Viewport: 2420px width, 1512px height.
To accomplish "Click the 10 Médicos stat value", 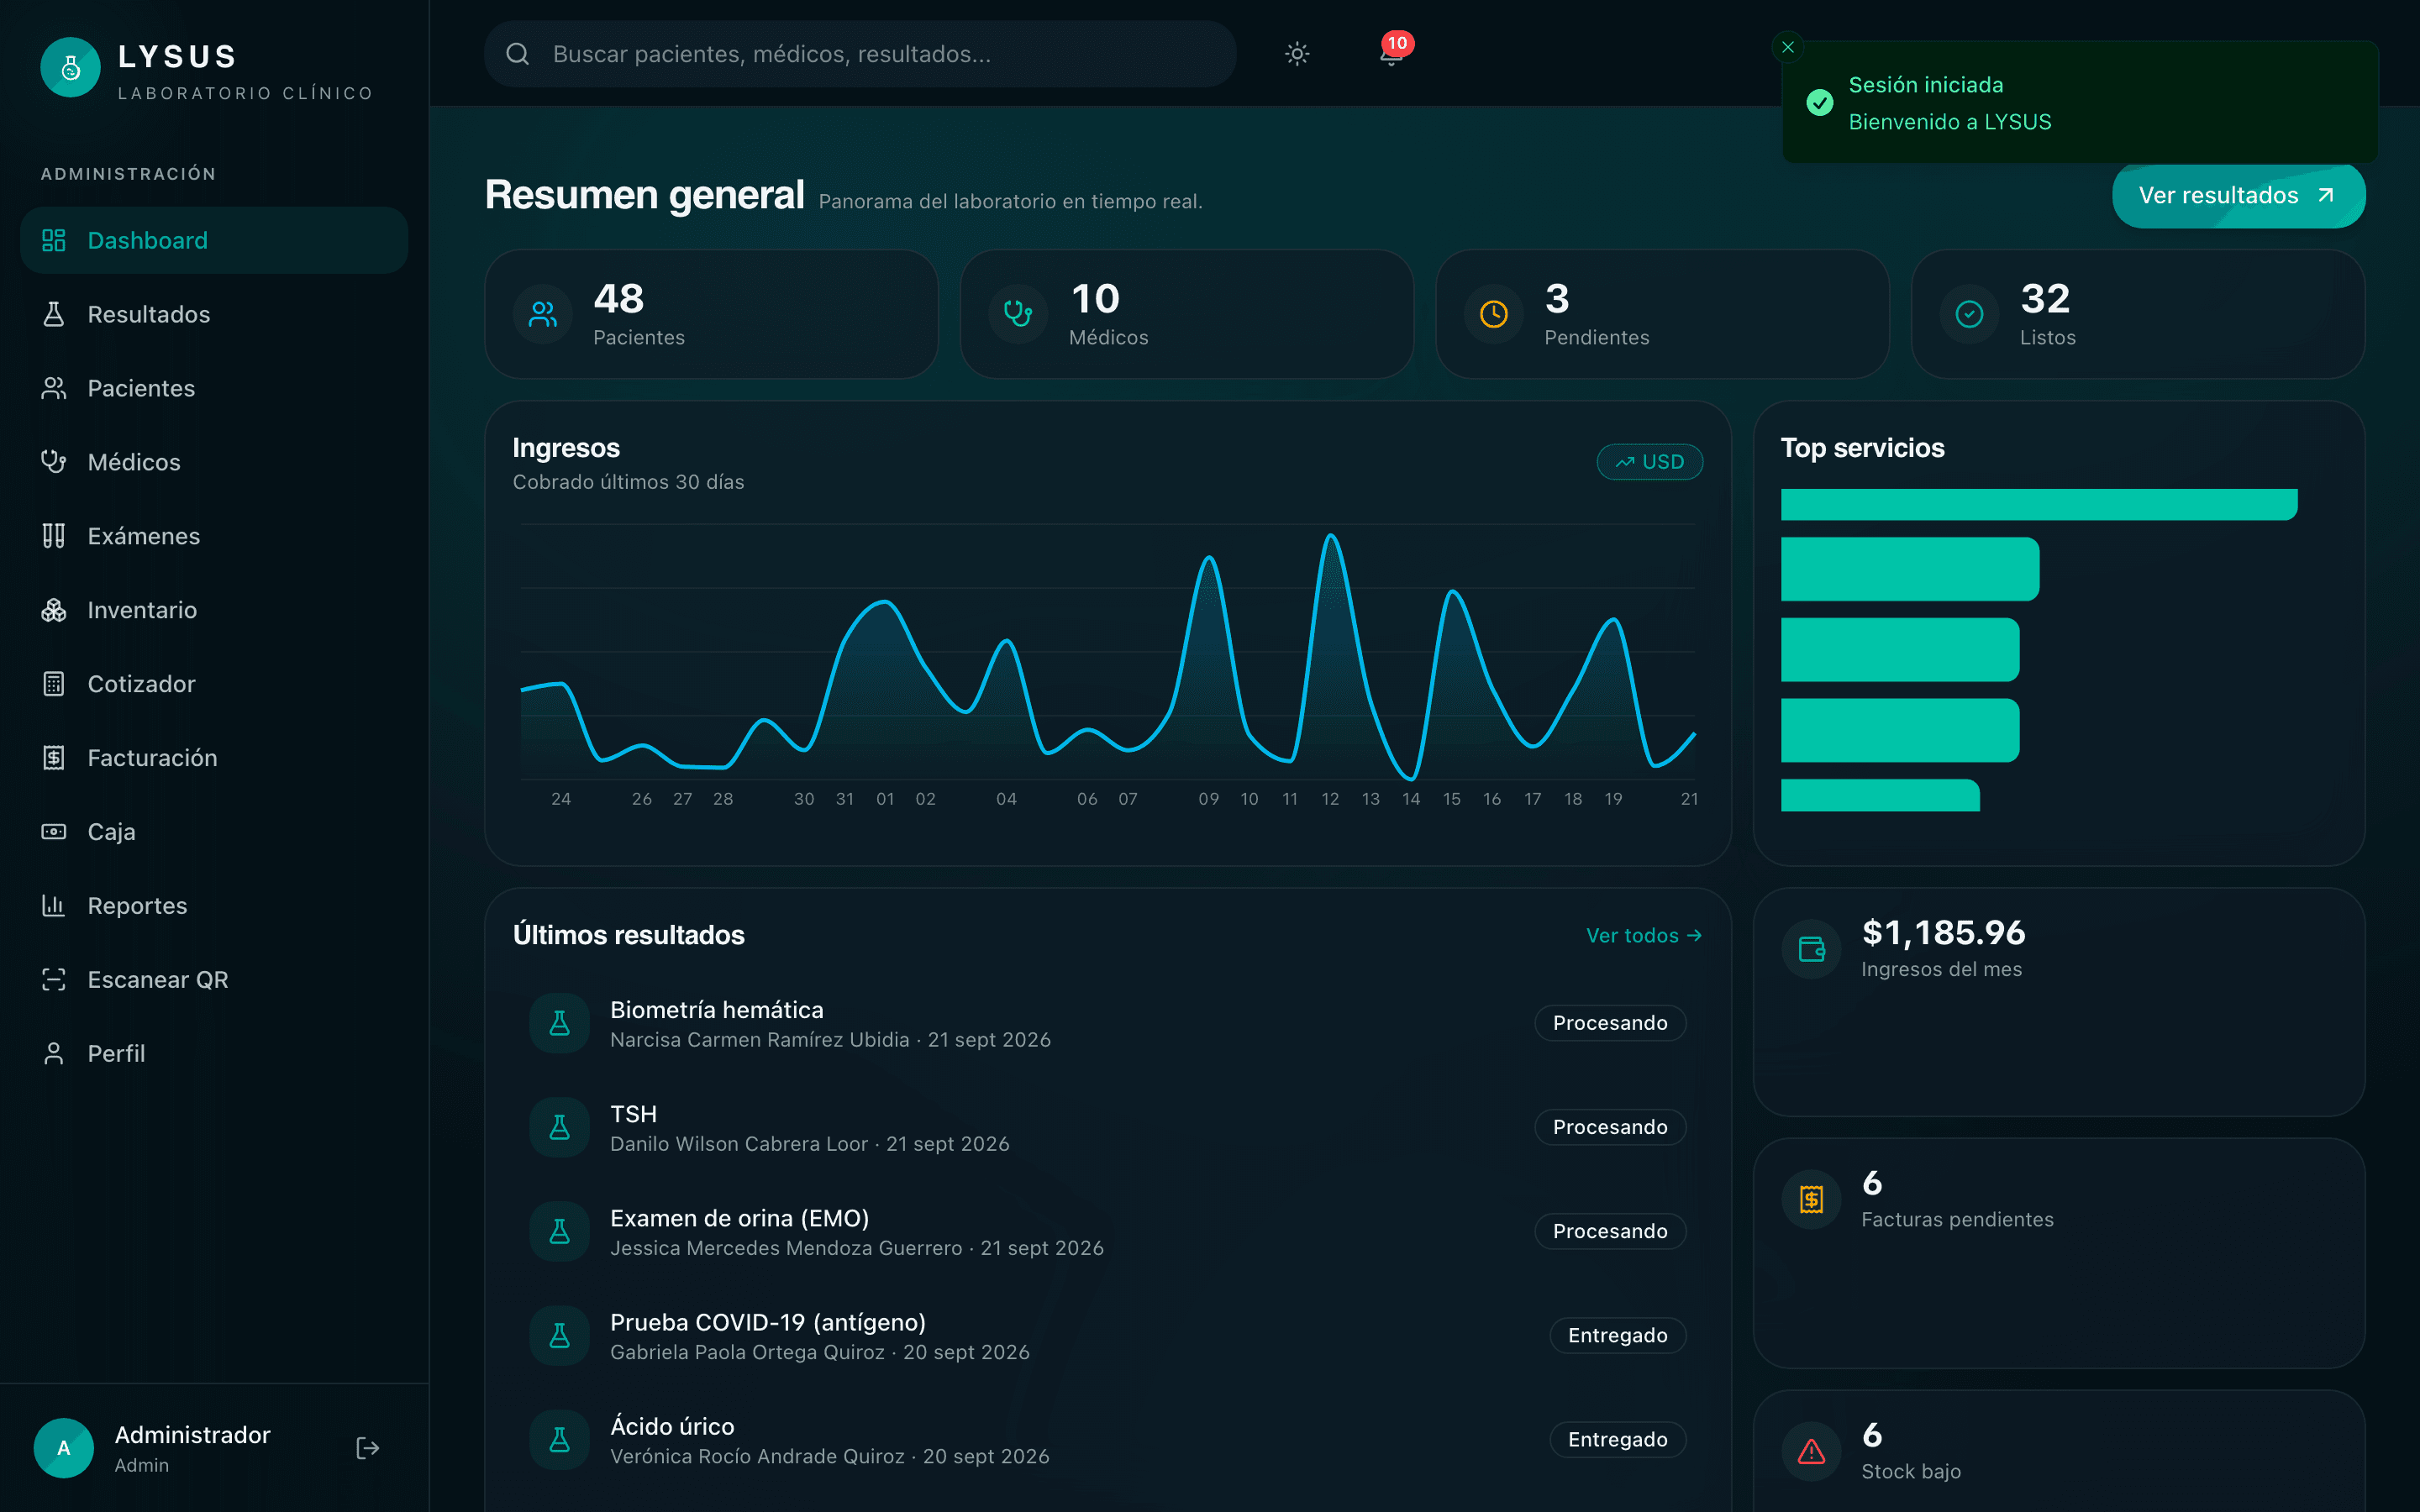I will [x=1095, y=298].
